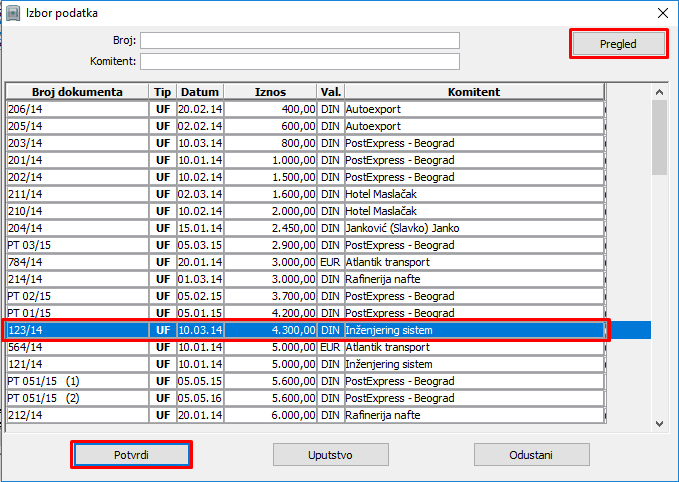The image size is (679, 482).
Task: Sort by Broj dokumenta column header
Action: point(78,92)
